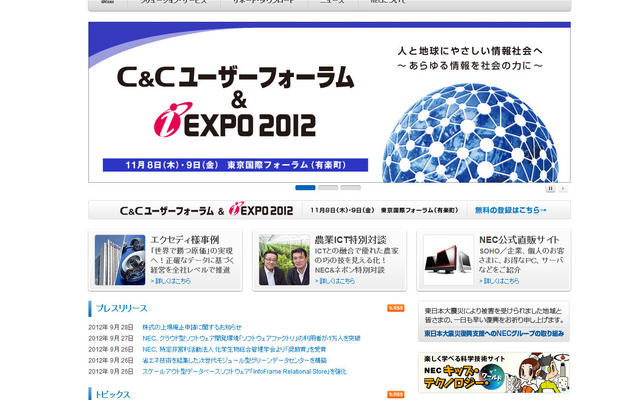Screen dimensions: 640x400
Task: Click the globe network image in the banner
Action: coord(470,133)
